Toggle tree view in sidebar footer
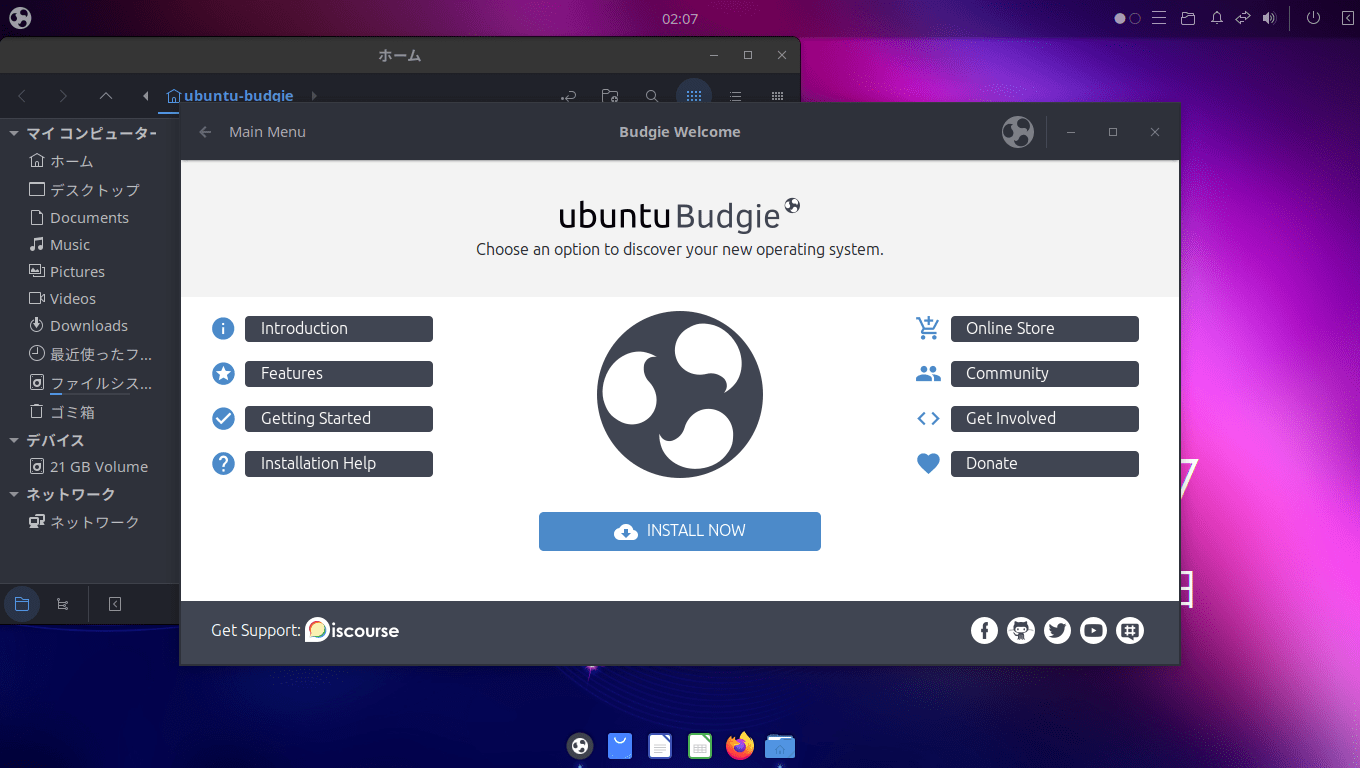The height and width of the screenshot is (768, 1360). [x=63, y=604]
